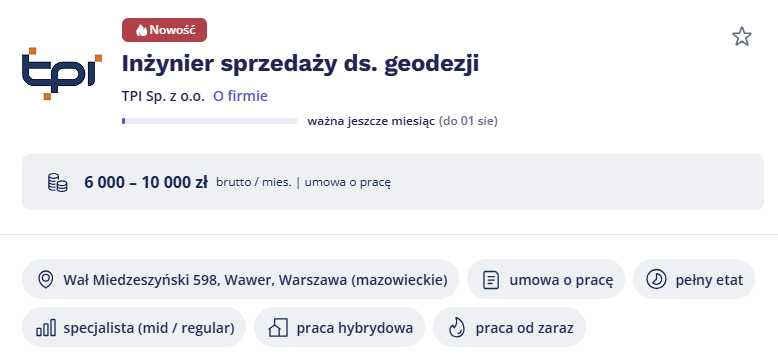Screen dimensions: 778x363
Task: Select the specjalista (mid / regular) chip
Action: tap(134, 327)
